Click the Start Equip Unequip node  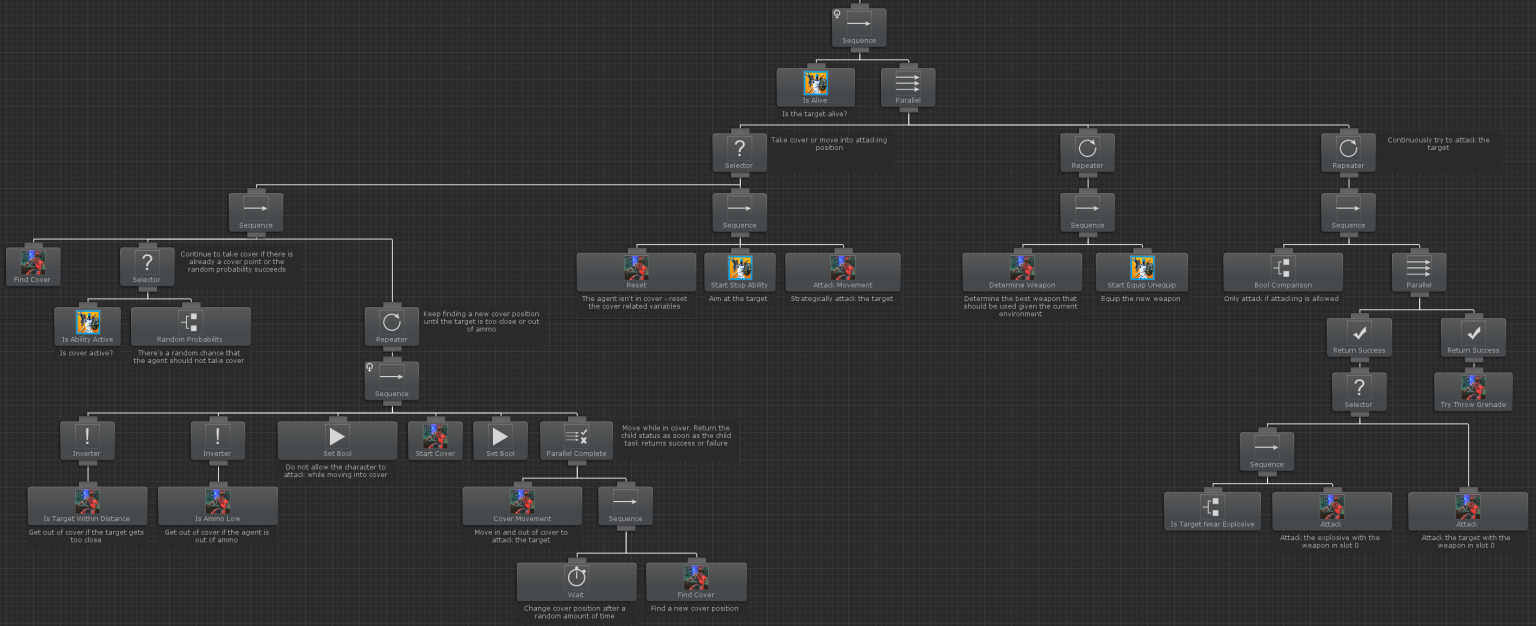1142,272
